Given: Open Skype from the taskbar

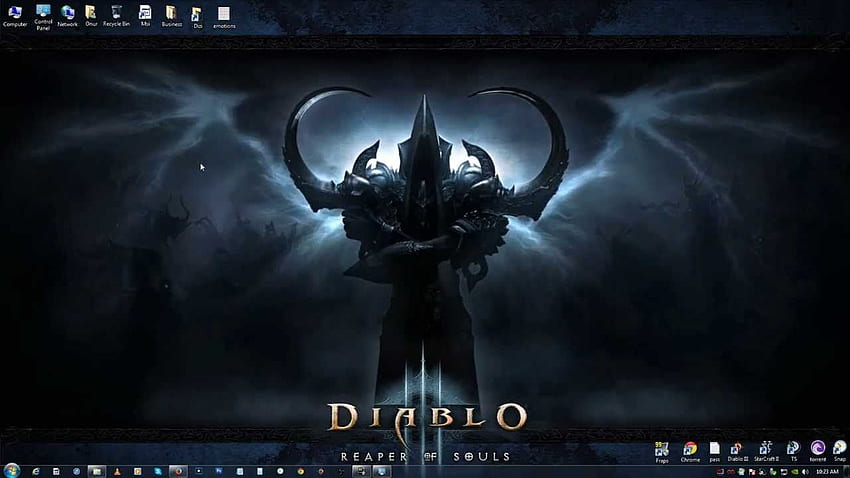Looking at the screenshot, I should point(158,471).
